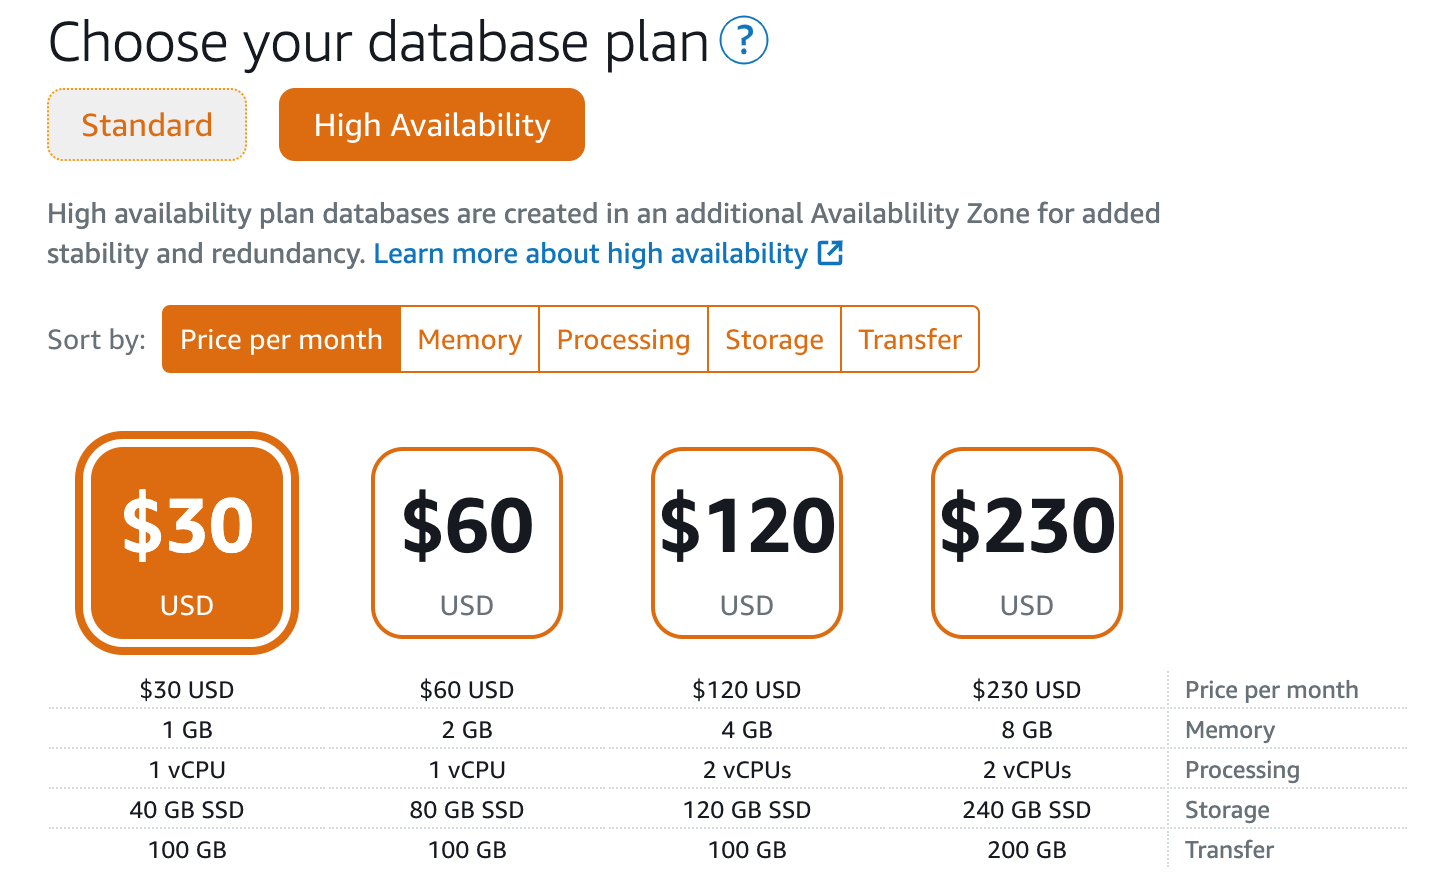Viewport: 1436px width, 884px height.
Task: Open Learn more about high availability link
Action: tap(590, 253)
